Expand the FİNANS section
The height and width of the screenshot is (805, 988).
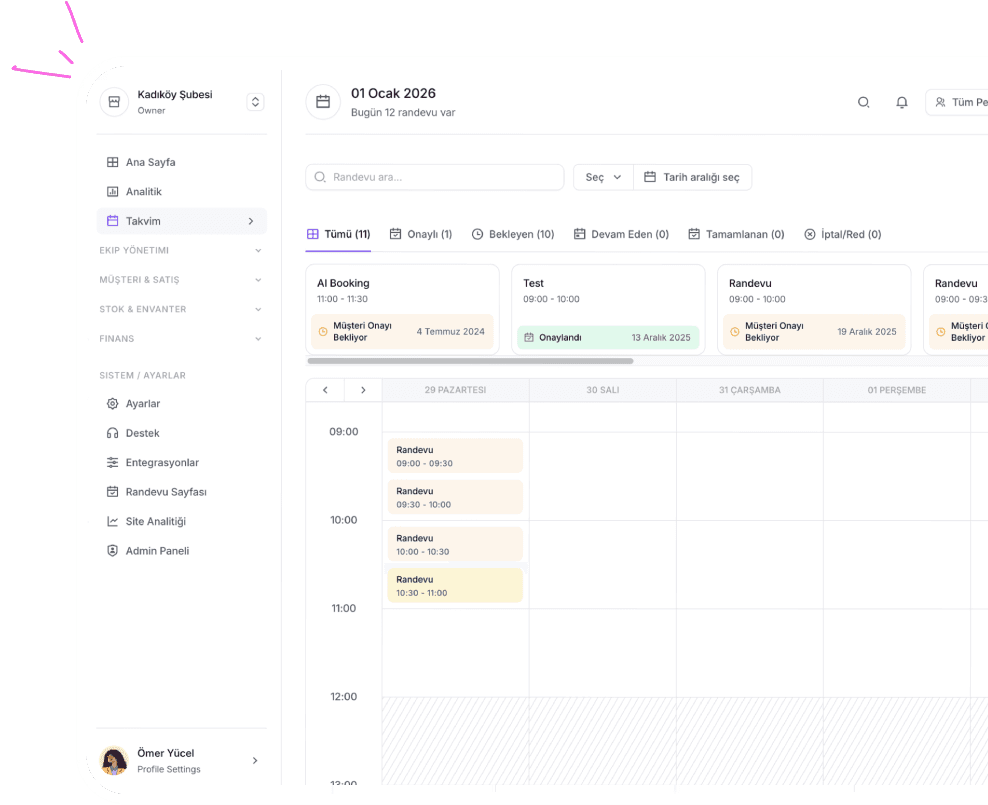click(180, 339)
